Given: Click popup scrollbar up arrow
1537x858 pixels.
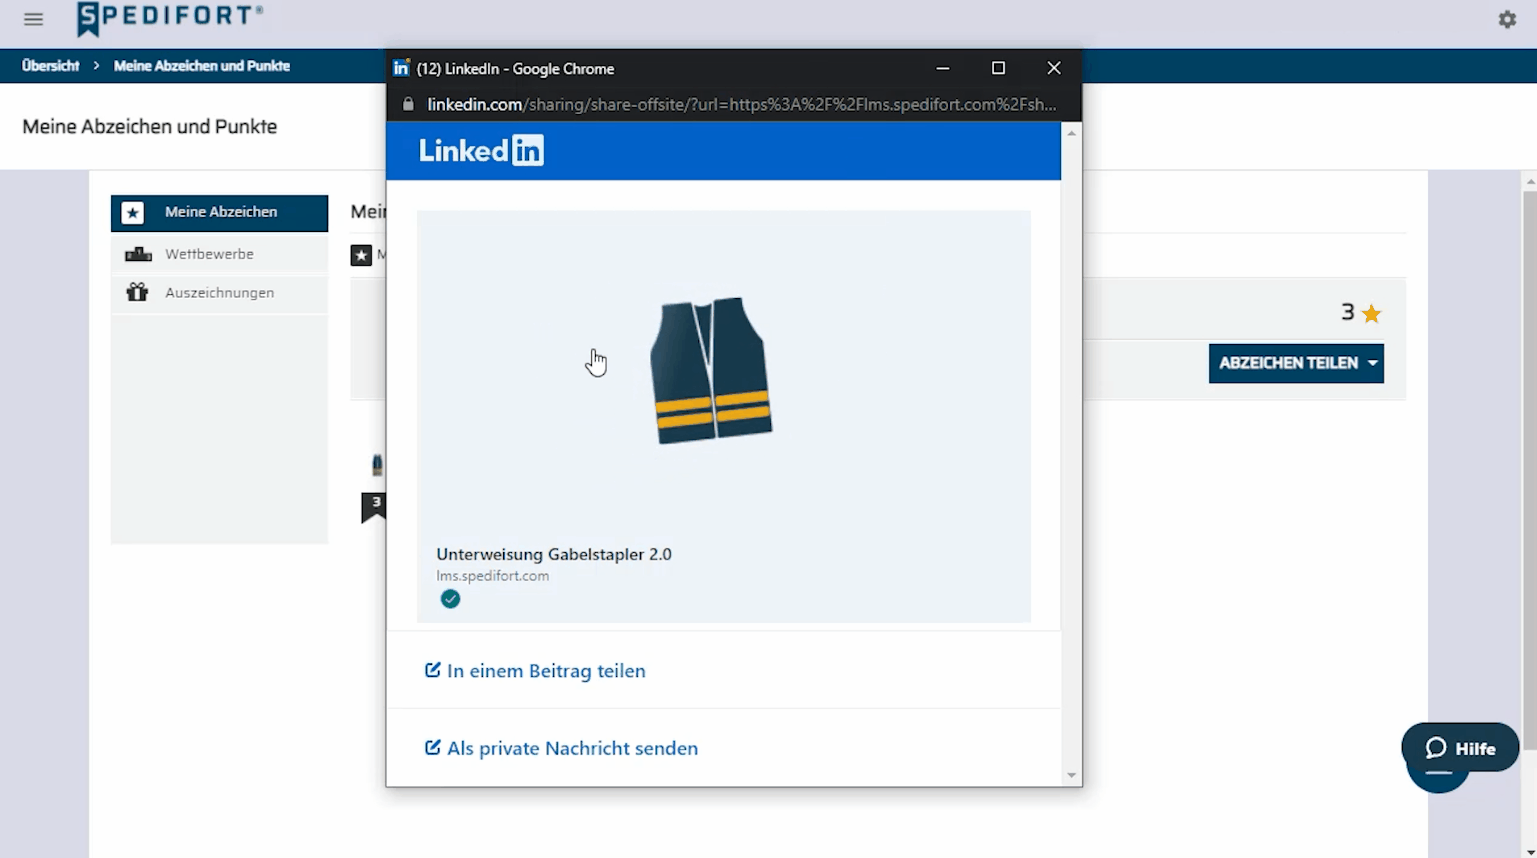Looking at the screenshot, I should tap(1071, 133).
